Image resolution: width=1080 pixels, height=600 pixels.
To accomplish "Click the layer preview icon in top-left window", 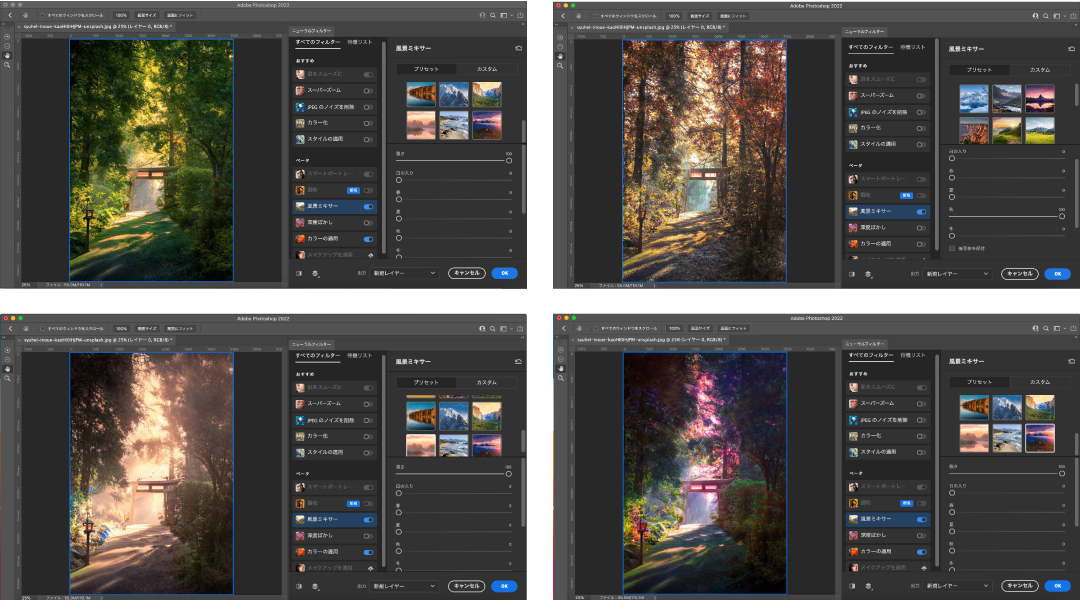I will (x=315, y=273).
